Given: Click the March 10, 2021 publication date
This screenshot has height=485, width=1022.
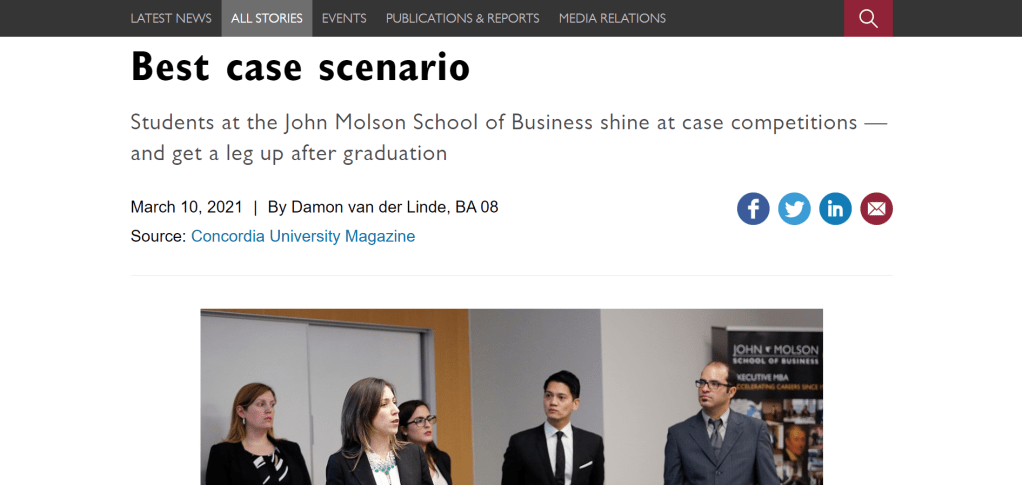Looking at the screenshot, I should (186, 207).
